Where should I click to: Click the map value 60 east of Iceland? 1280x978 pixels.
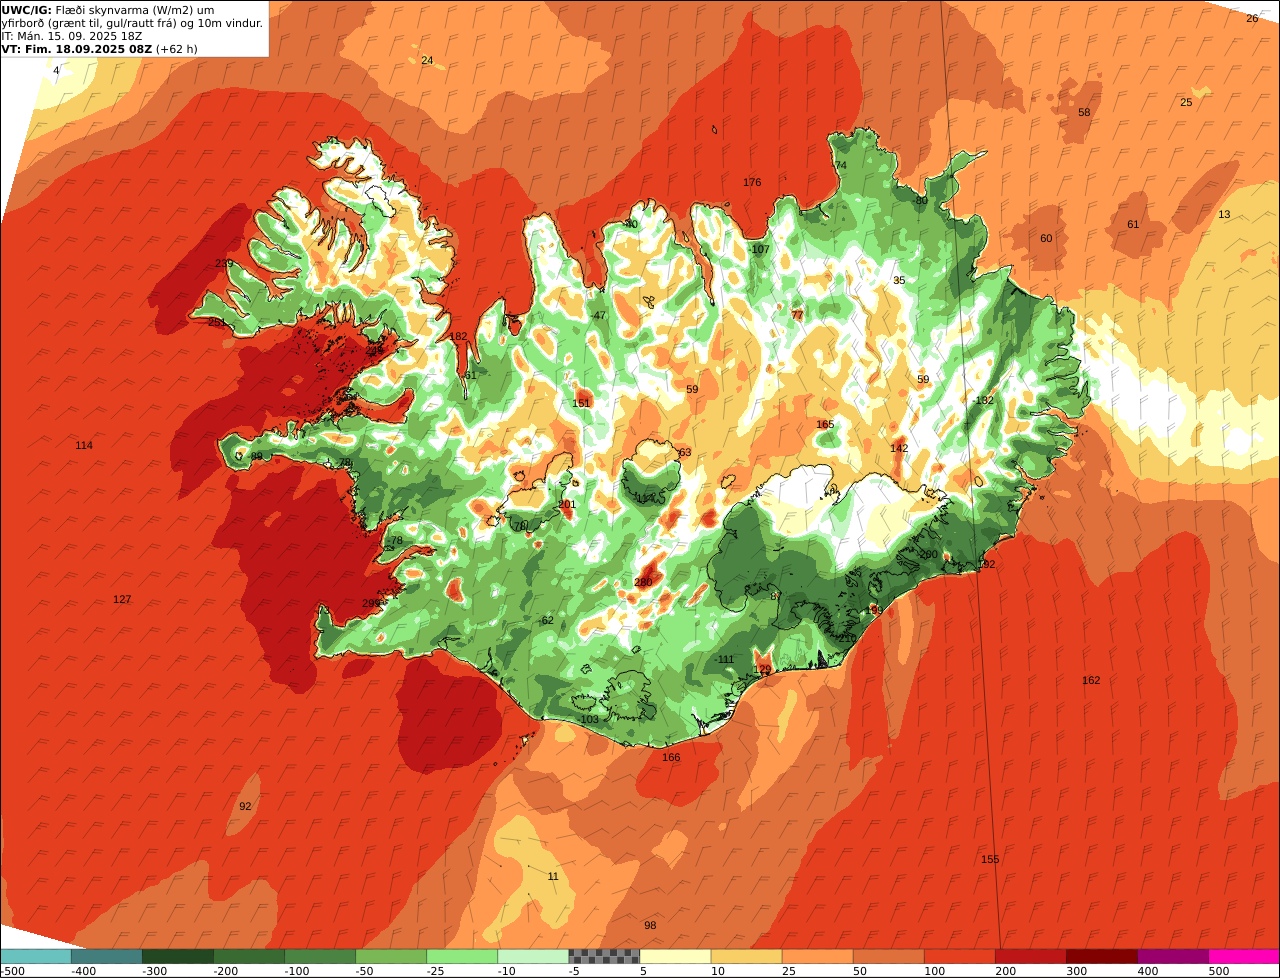tap(1046, 238)
